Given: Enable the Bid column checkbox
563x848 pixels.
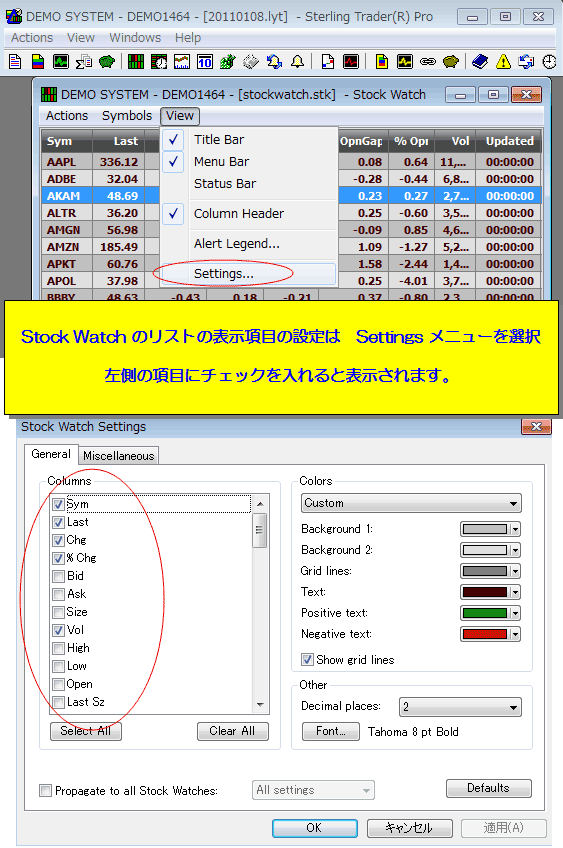Looking at the screenshot, I should 58,576.
